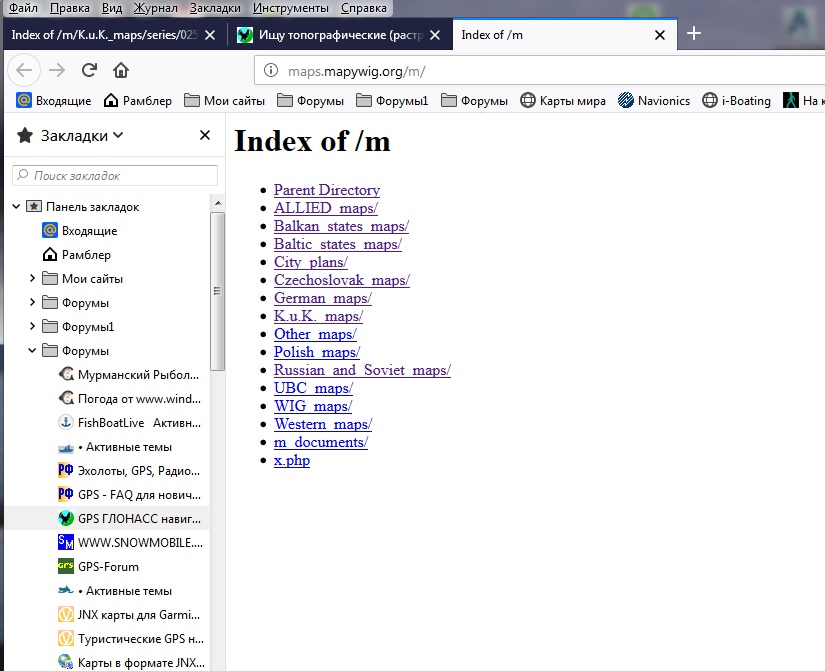Open the Рамблер bookmark in sidebar
The image size is (825, 671).
86,255
